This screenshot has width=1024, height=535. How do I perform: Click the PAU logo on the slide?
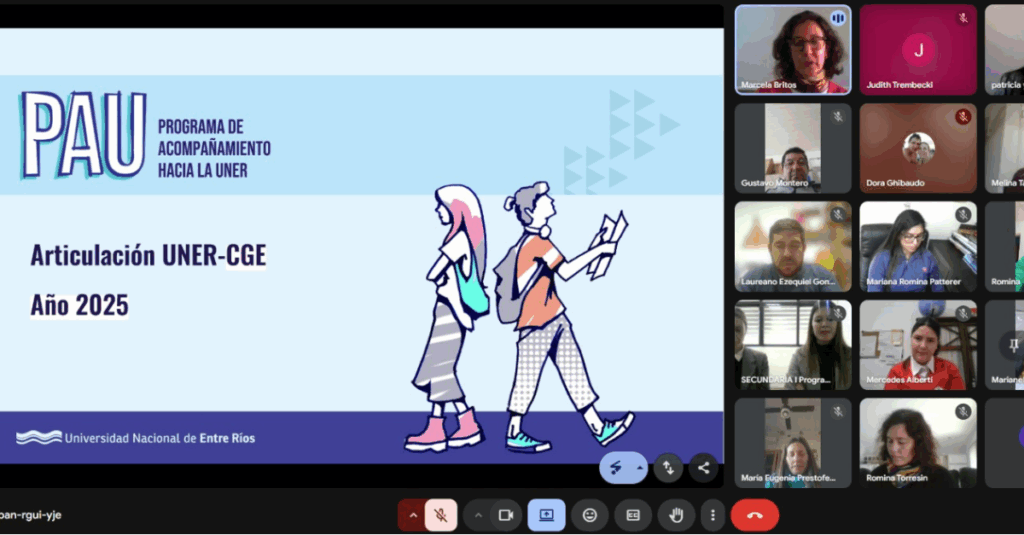coord(84,135)
